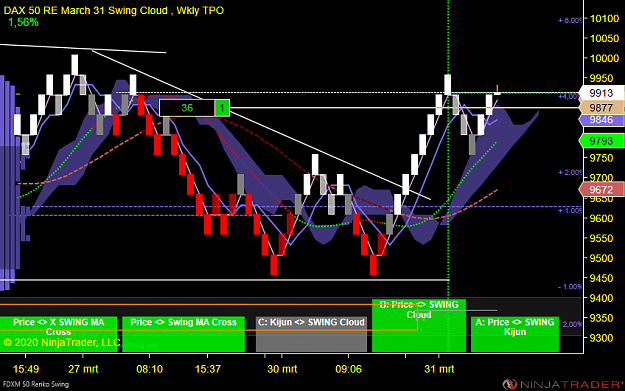Click the 09:06 time axis label
This screenshot has width=625, height=391.
348,369
